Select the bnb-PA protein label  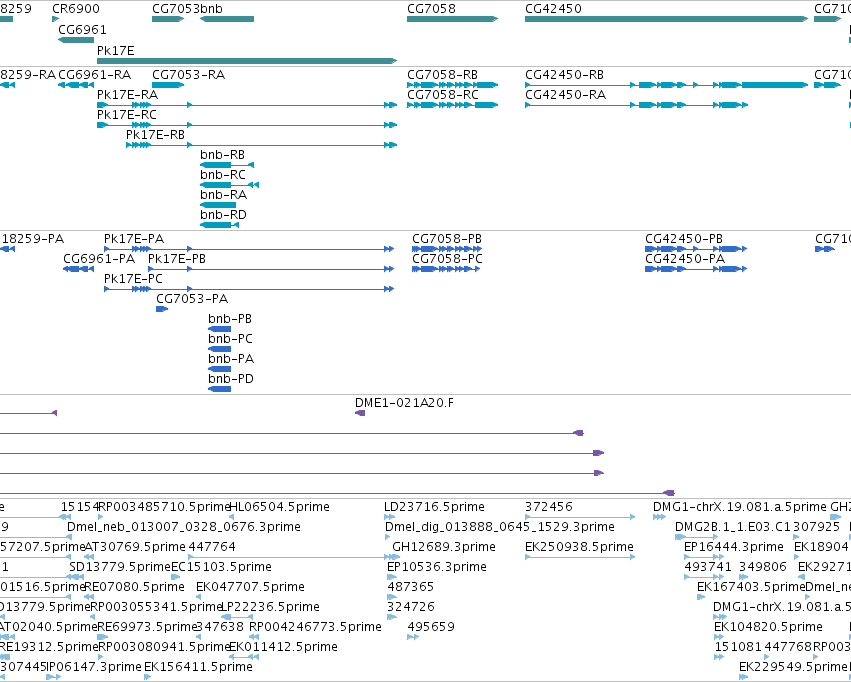(231, 359)
